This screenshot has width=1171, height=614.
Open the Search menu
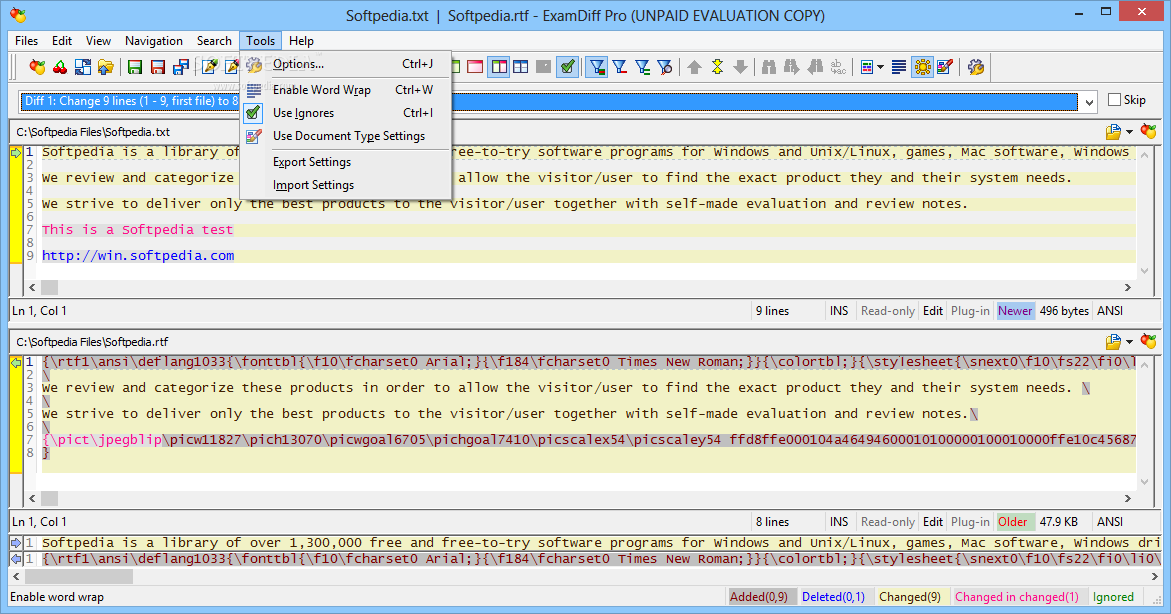point(214,41)
